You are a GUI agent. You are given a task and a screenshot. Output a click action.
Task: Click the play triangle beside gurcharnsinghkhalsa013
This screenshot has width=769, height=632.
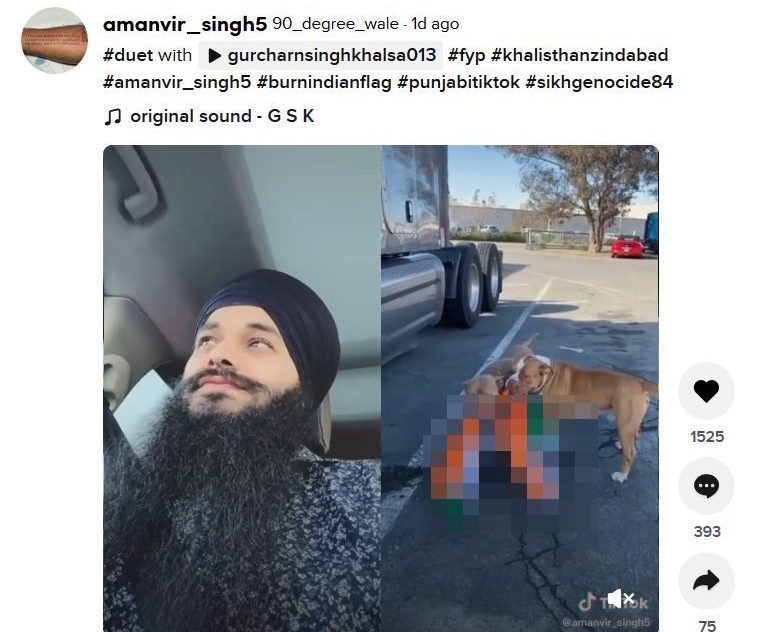[x=214, y=55]
